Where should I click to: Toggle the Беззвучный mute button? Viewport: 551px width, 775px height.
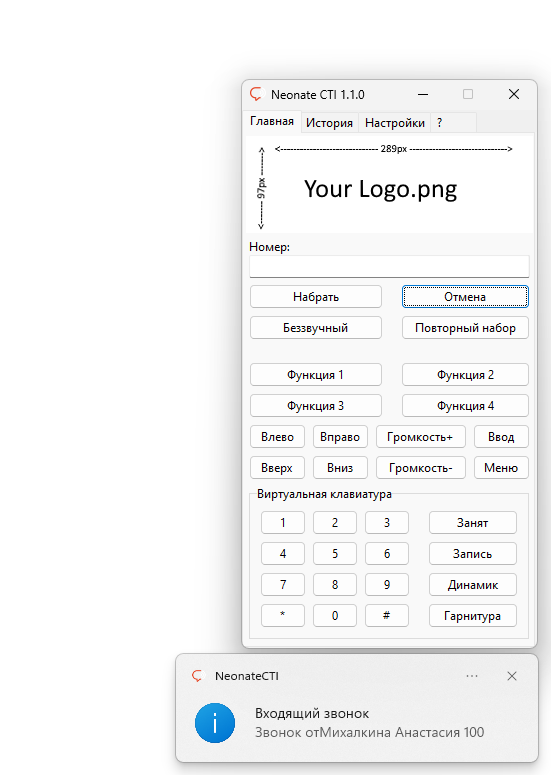tap(316, 328)
